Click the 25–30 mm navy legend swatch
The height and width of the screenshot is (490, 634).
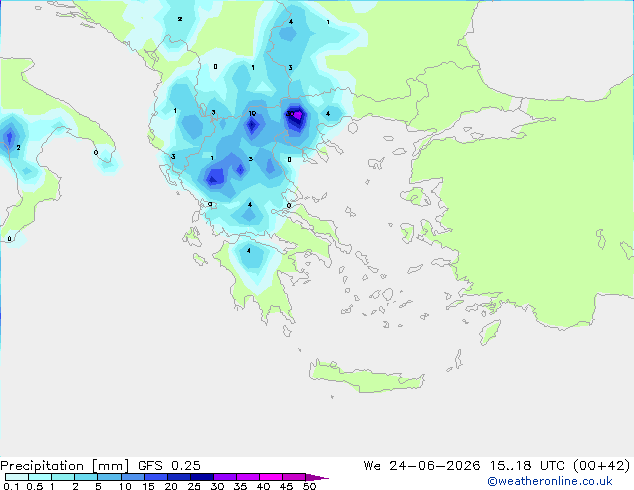click(202, 477)
